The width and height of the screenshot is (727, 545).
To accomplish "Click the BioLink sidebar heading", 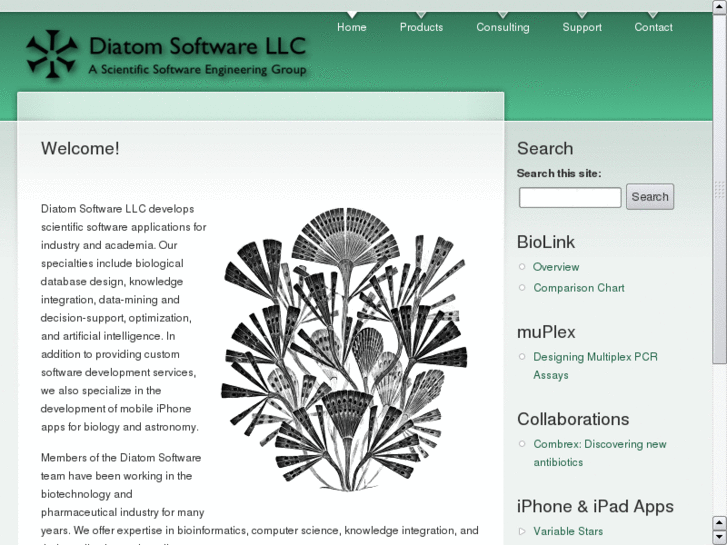I will 546,242.
